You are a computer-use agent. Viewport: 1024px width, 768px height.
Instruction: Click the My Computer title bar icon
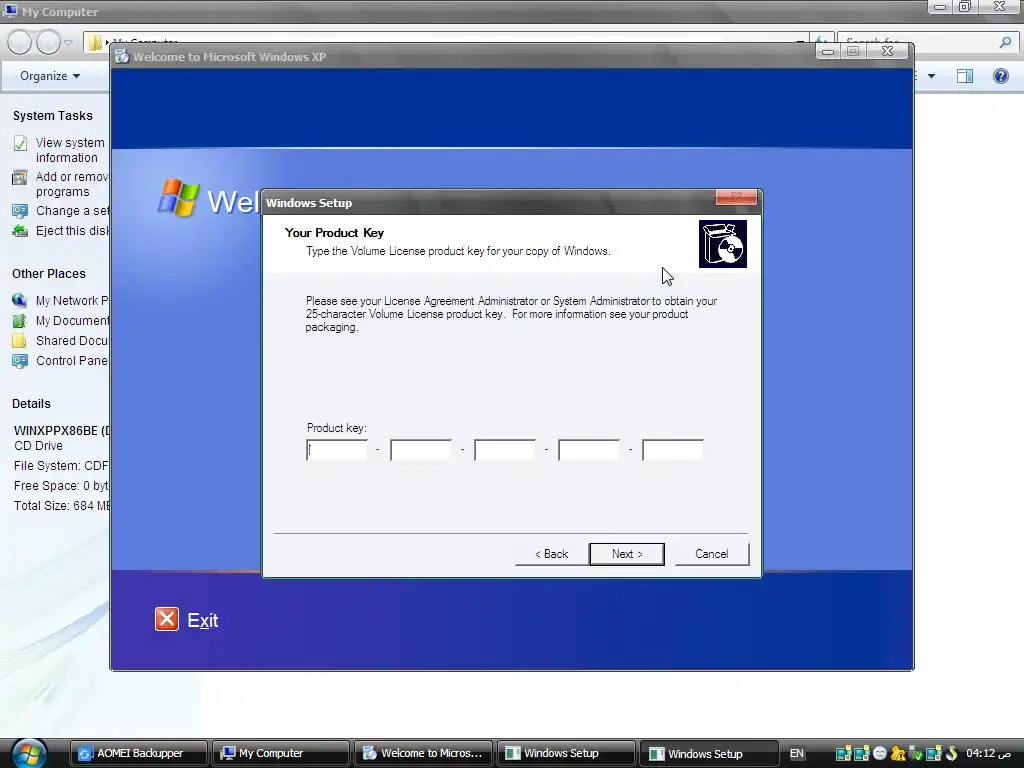click(x=10, y=10)
